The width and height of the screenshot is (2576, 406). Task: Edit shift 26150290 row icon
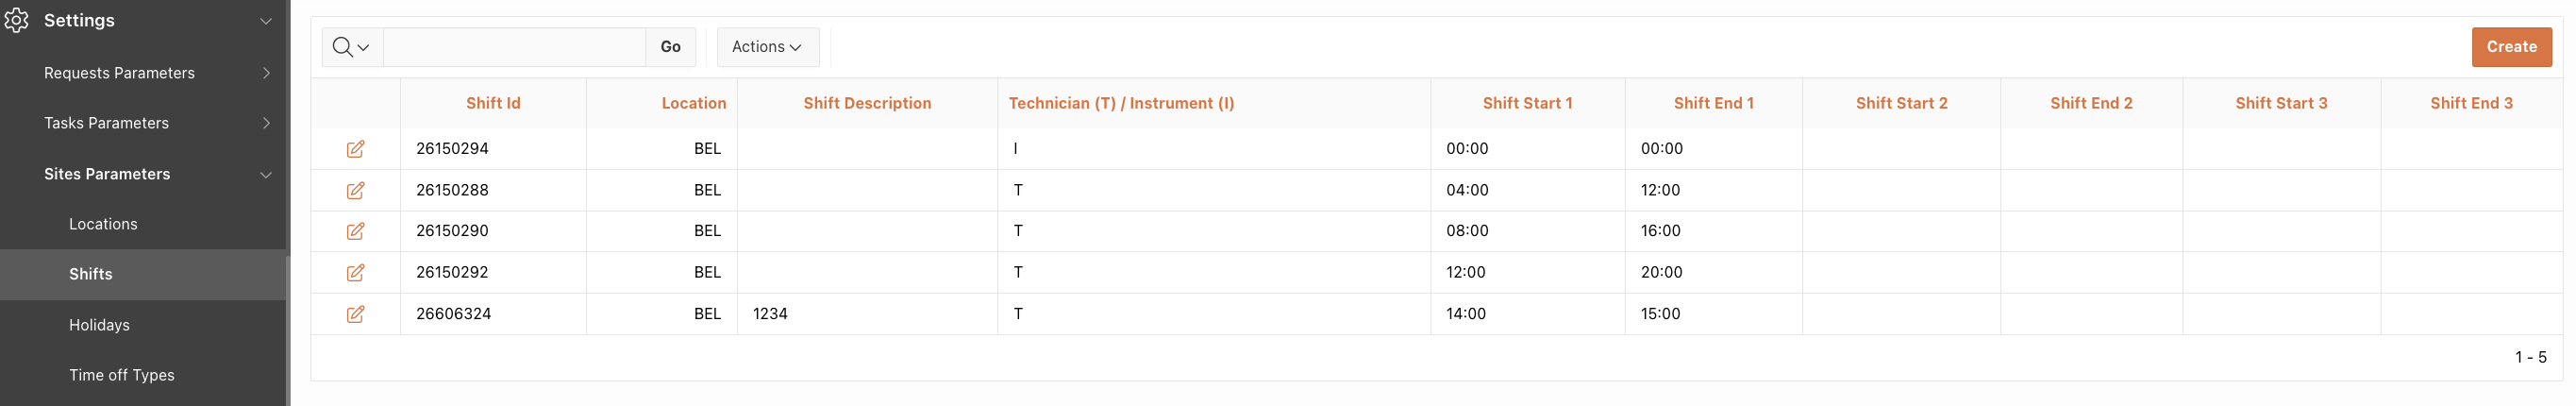[355, 231]
